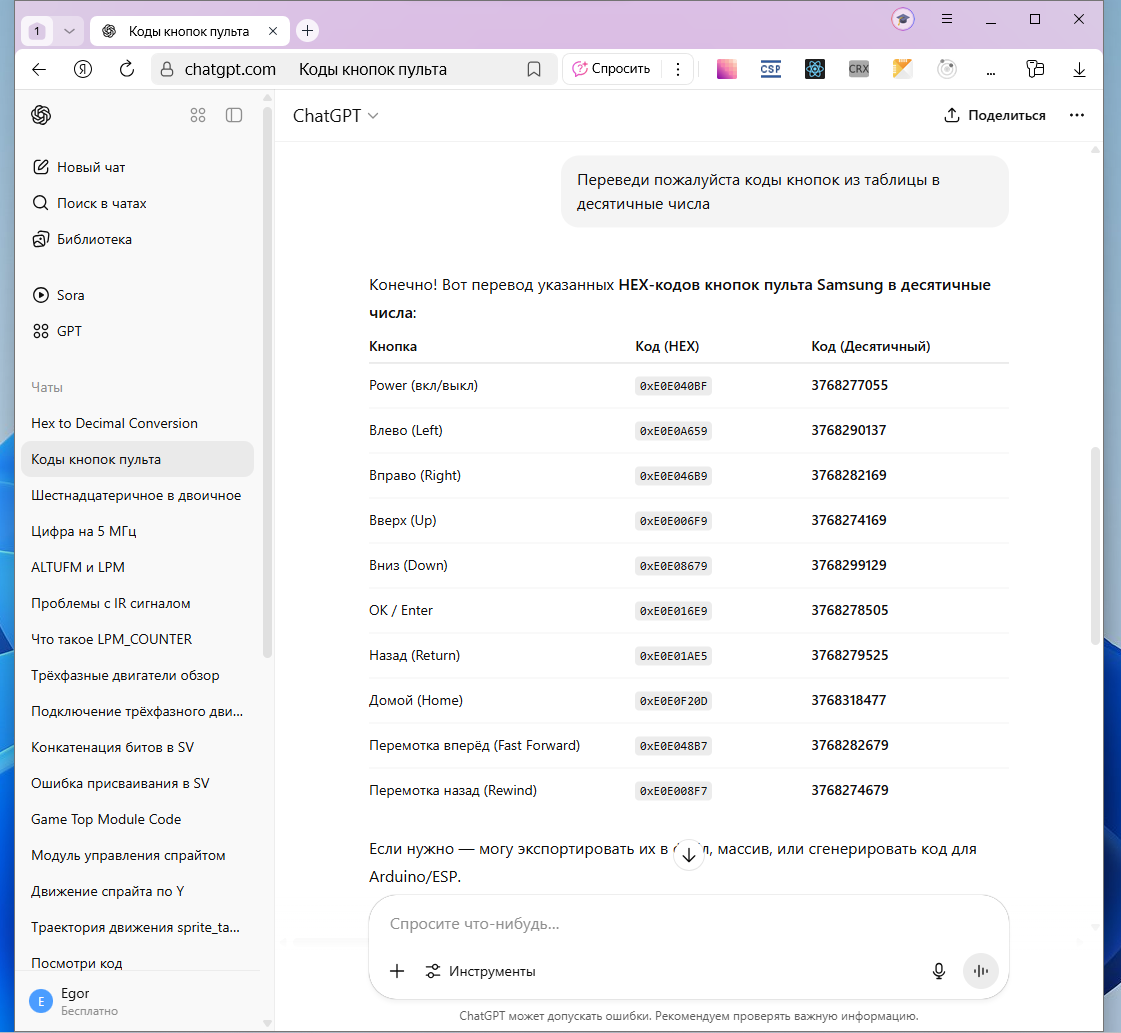Click the conversation vertical scrollbar
This screenshot has height=1033, width=1121.
pyautogui.click(x=1095, y=547)
